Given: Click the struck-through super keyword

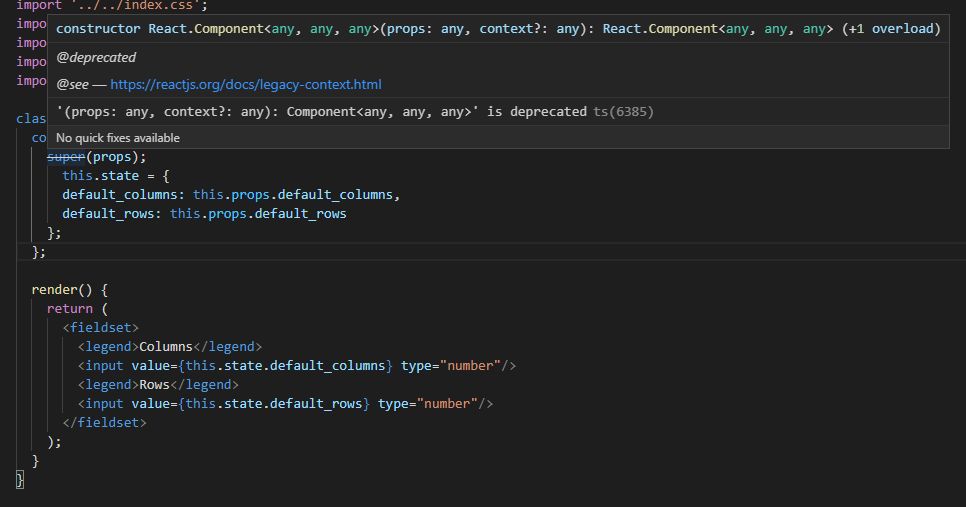Looking at the screenshot, I should (x=66, y=157).
